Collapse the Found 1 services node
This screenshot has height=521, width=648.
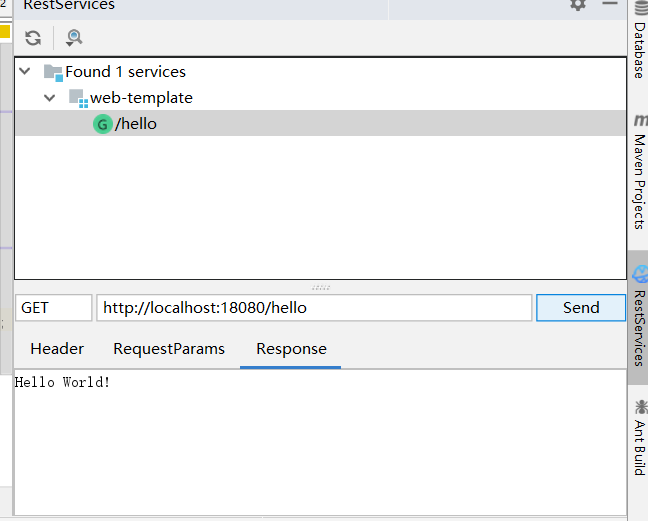[25, 72]
